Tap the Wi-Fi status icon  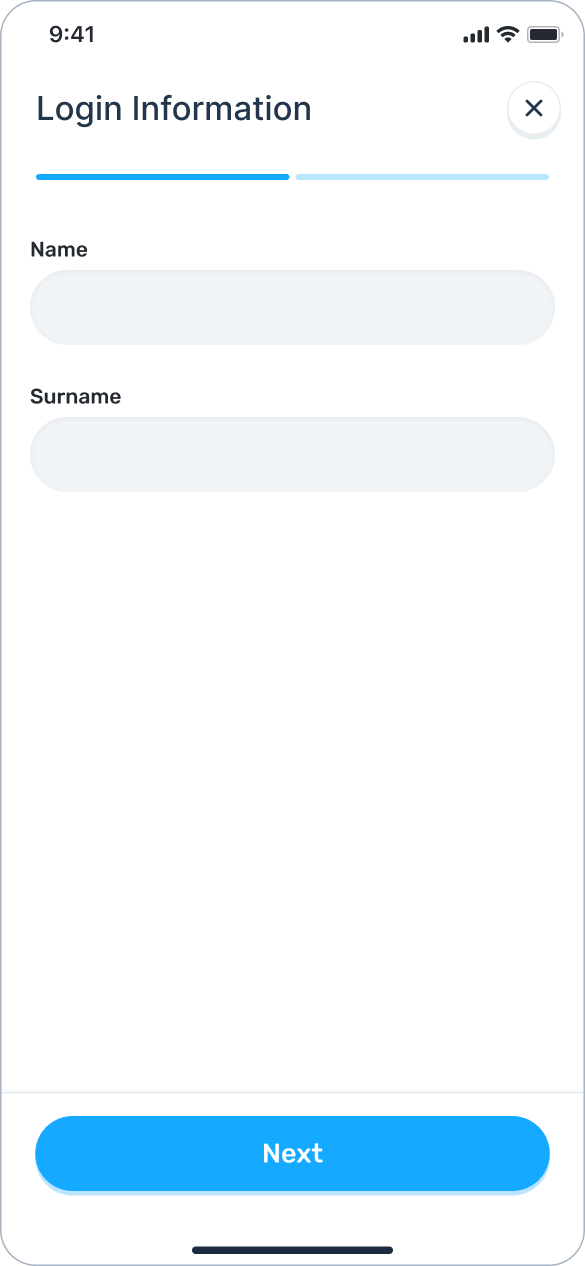click(x=508, y=34)
